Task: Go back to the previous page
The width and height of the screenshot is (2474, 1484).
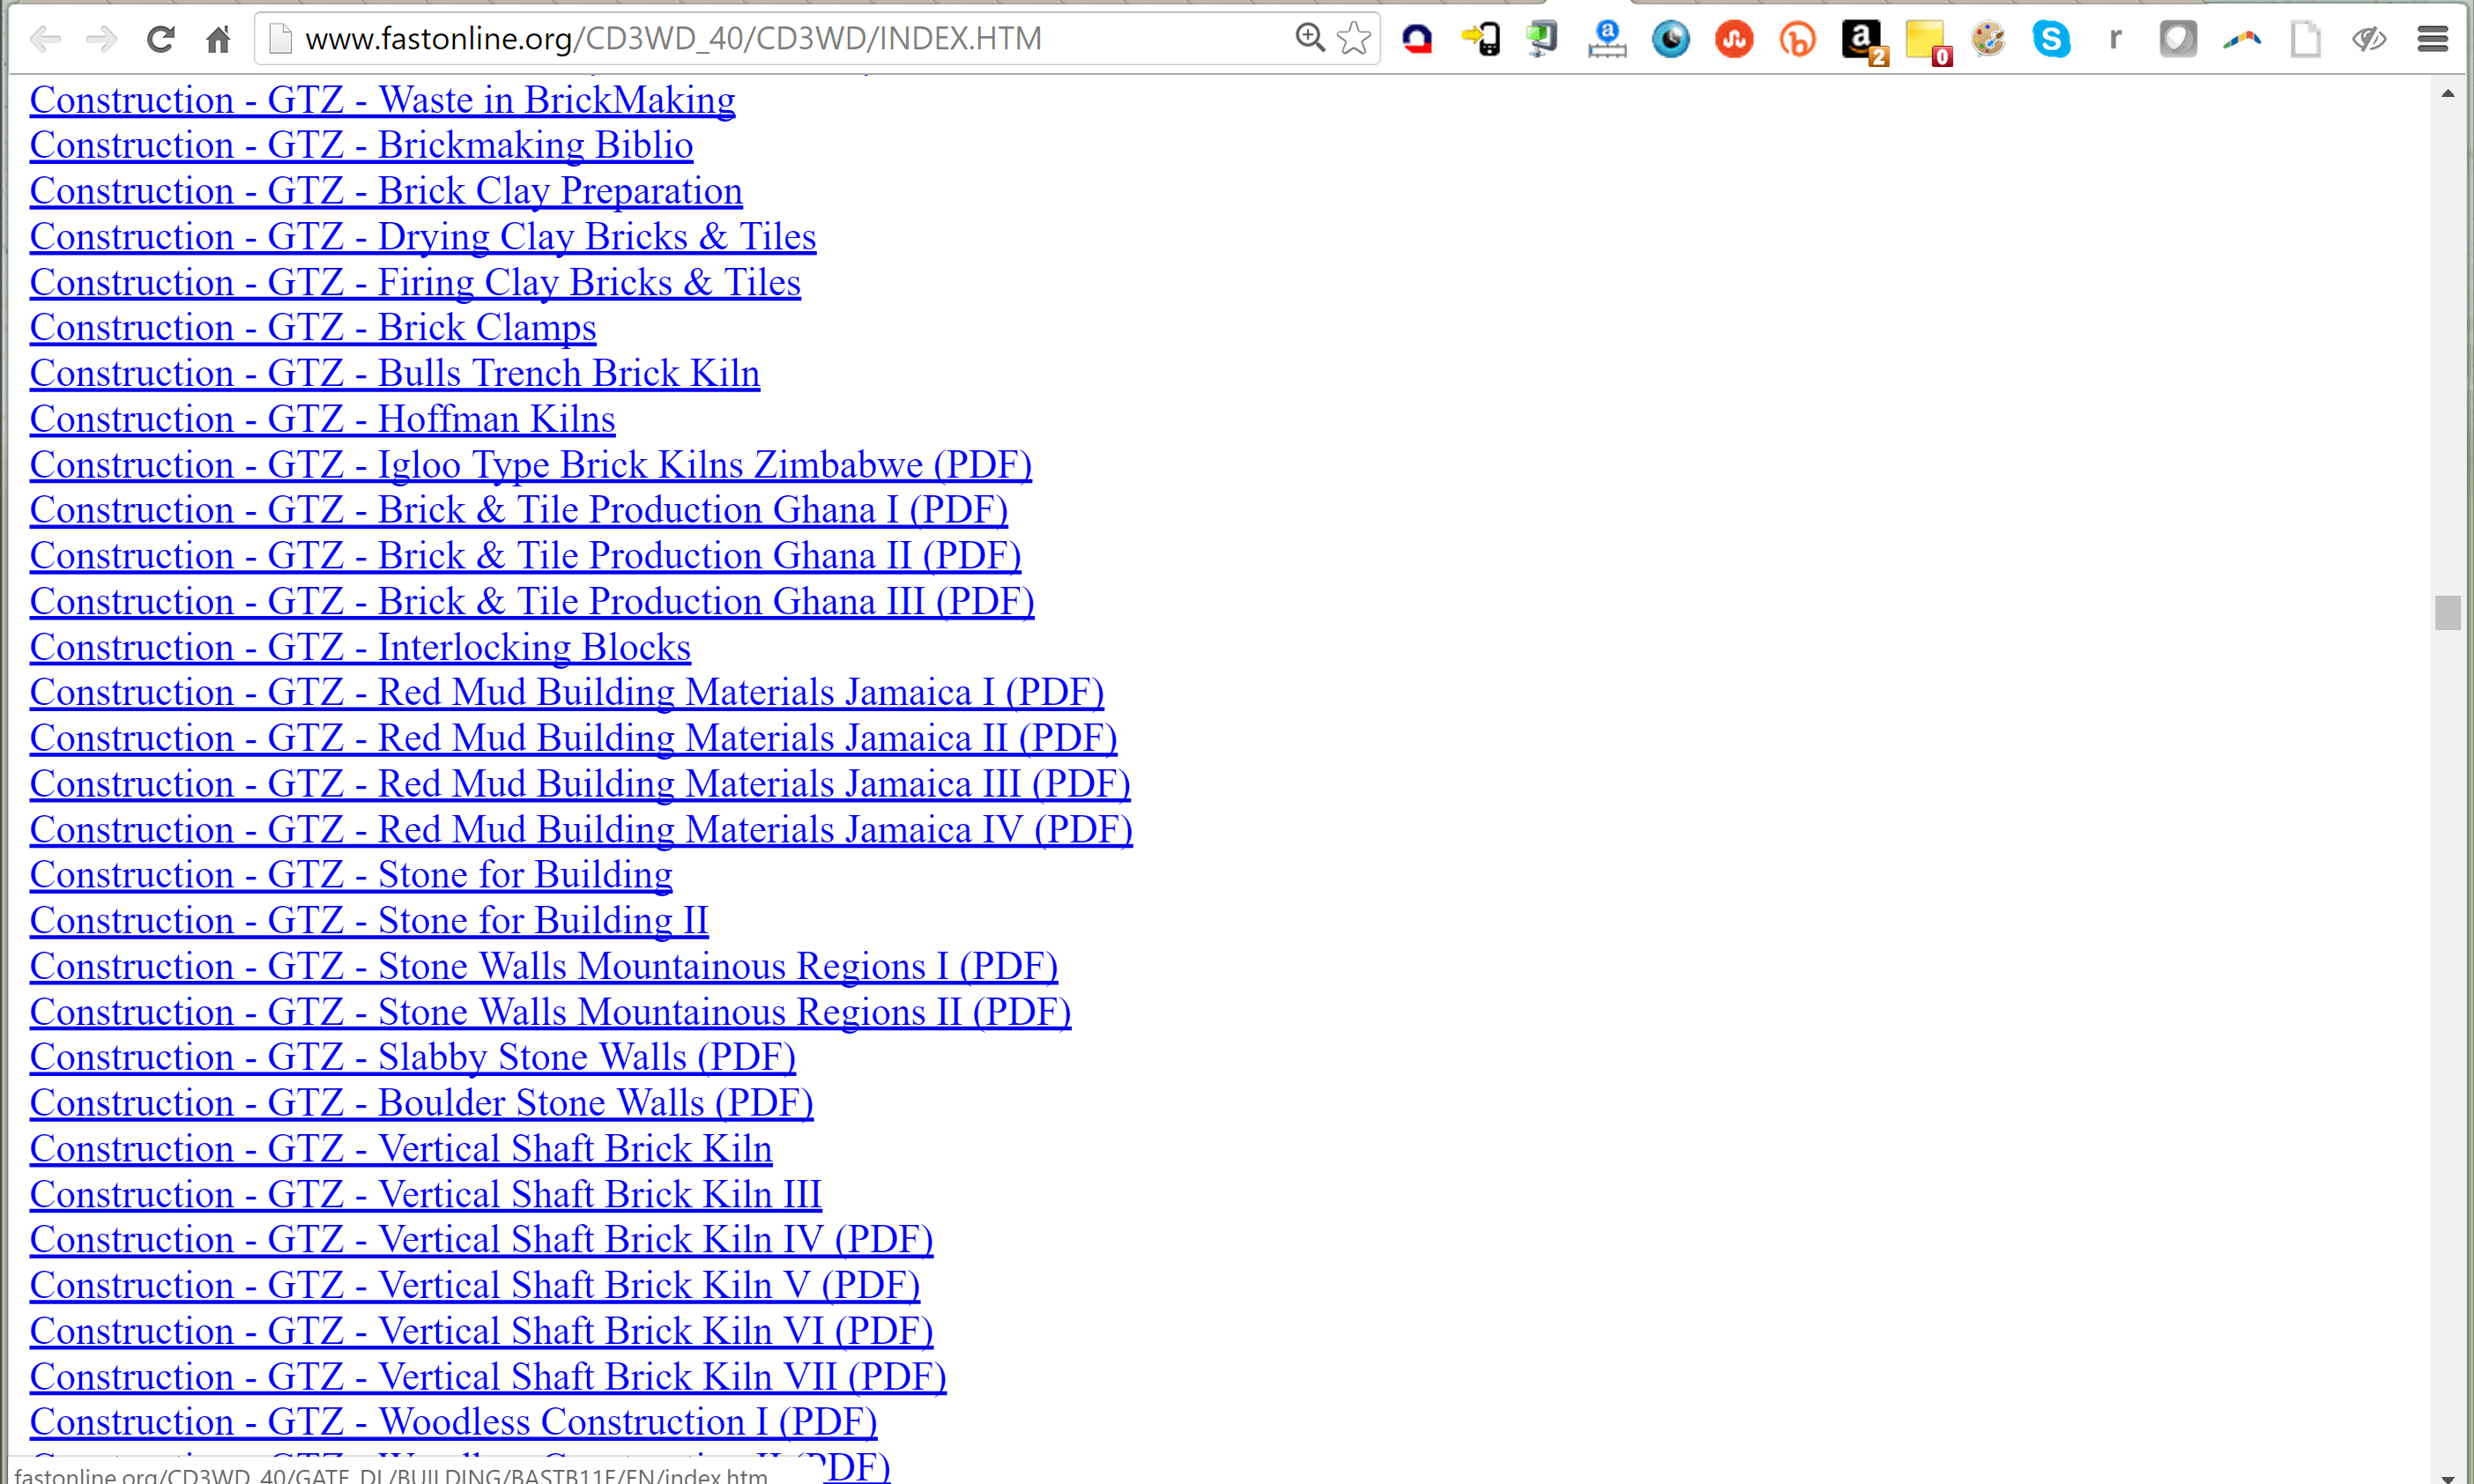Action: [x=45, y=39]
